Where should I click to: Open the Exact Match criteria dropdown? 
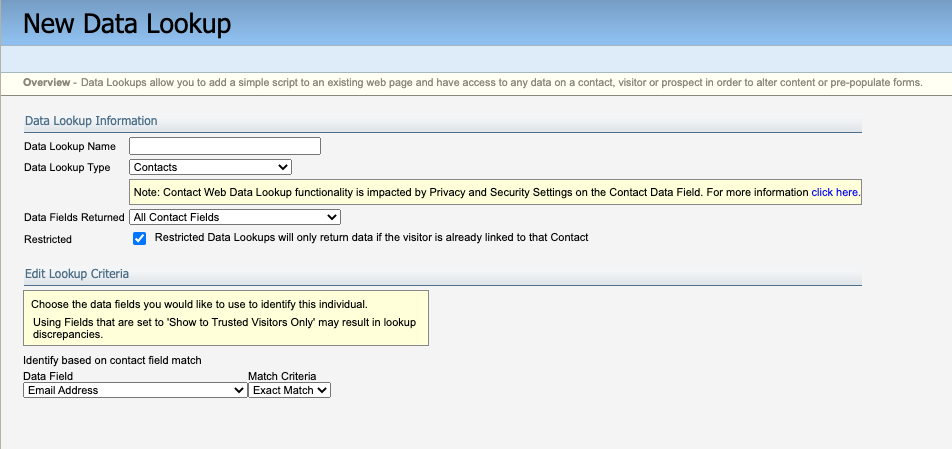click(x=290, y=390)
